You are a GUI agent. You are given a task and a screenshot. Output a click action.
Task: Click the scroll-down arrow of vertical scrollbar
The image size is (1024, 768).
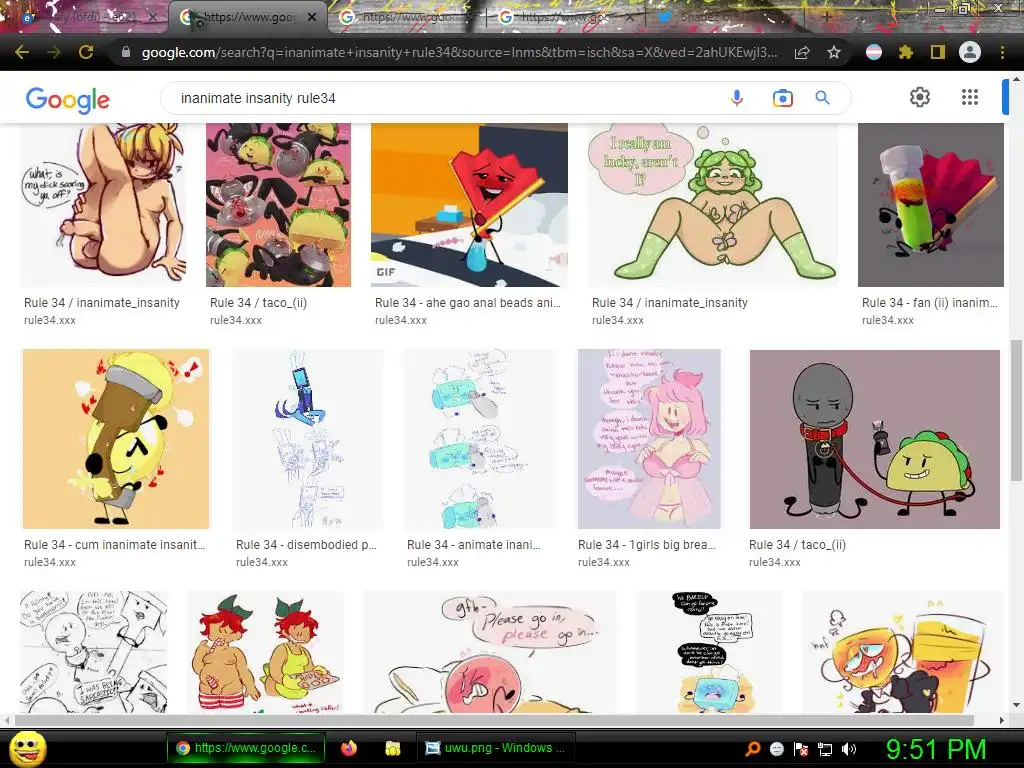[1016, 705]
